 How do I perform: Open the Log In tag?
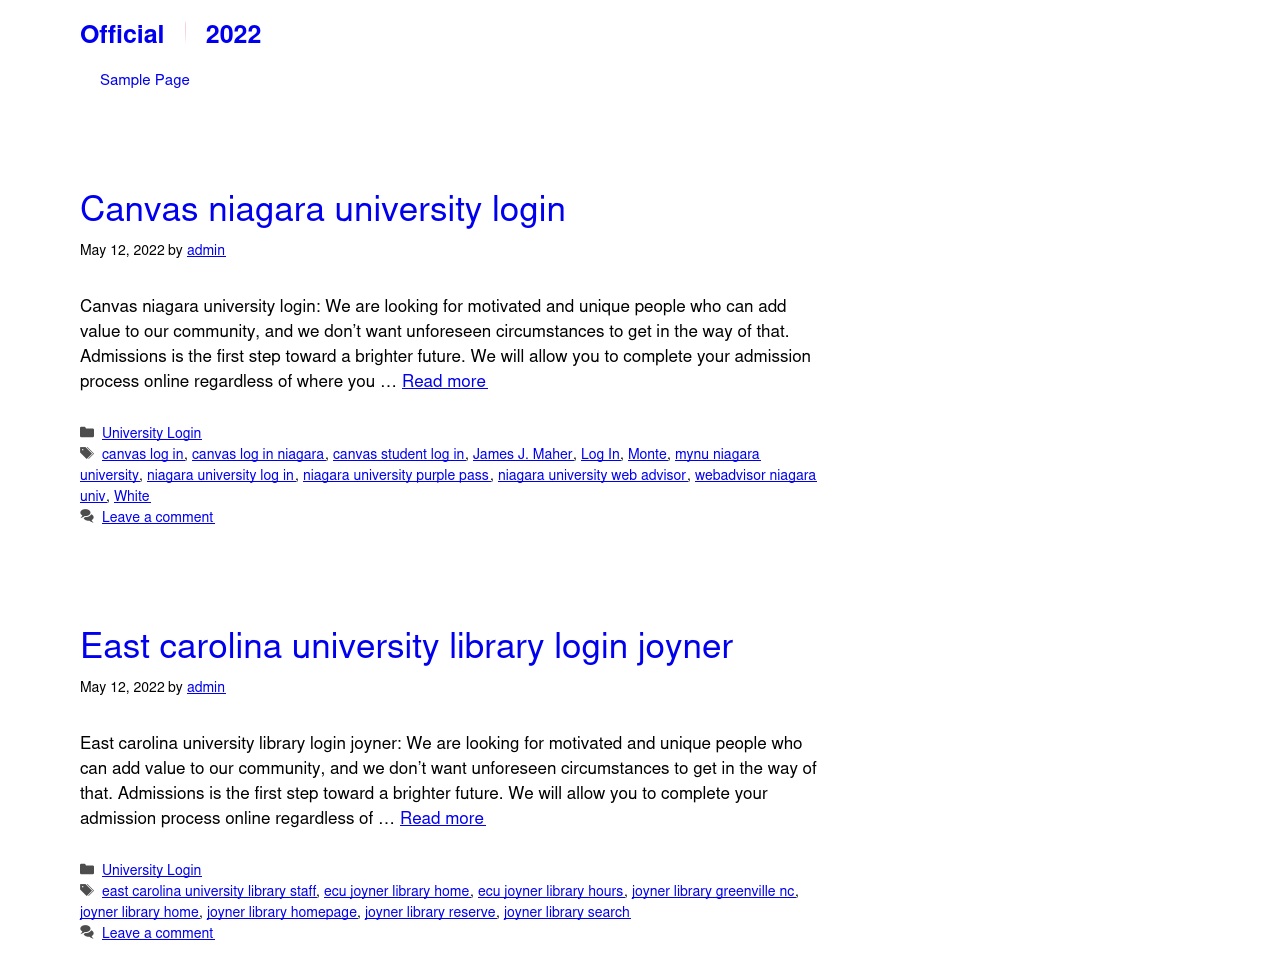pos(600,454)
